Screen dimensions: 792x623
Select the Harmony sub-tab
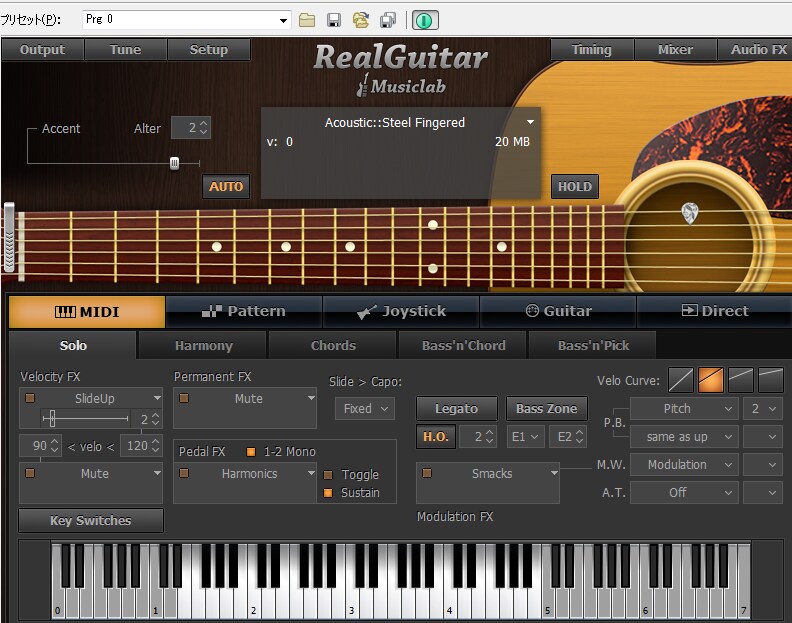click(x=203, y=346)
